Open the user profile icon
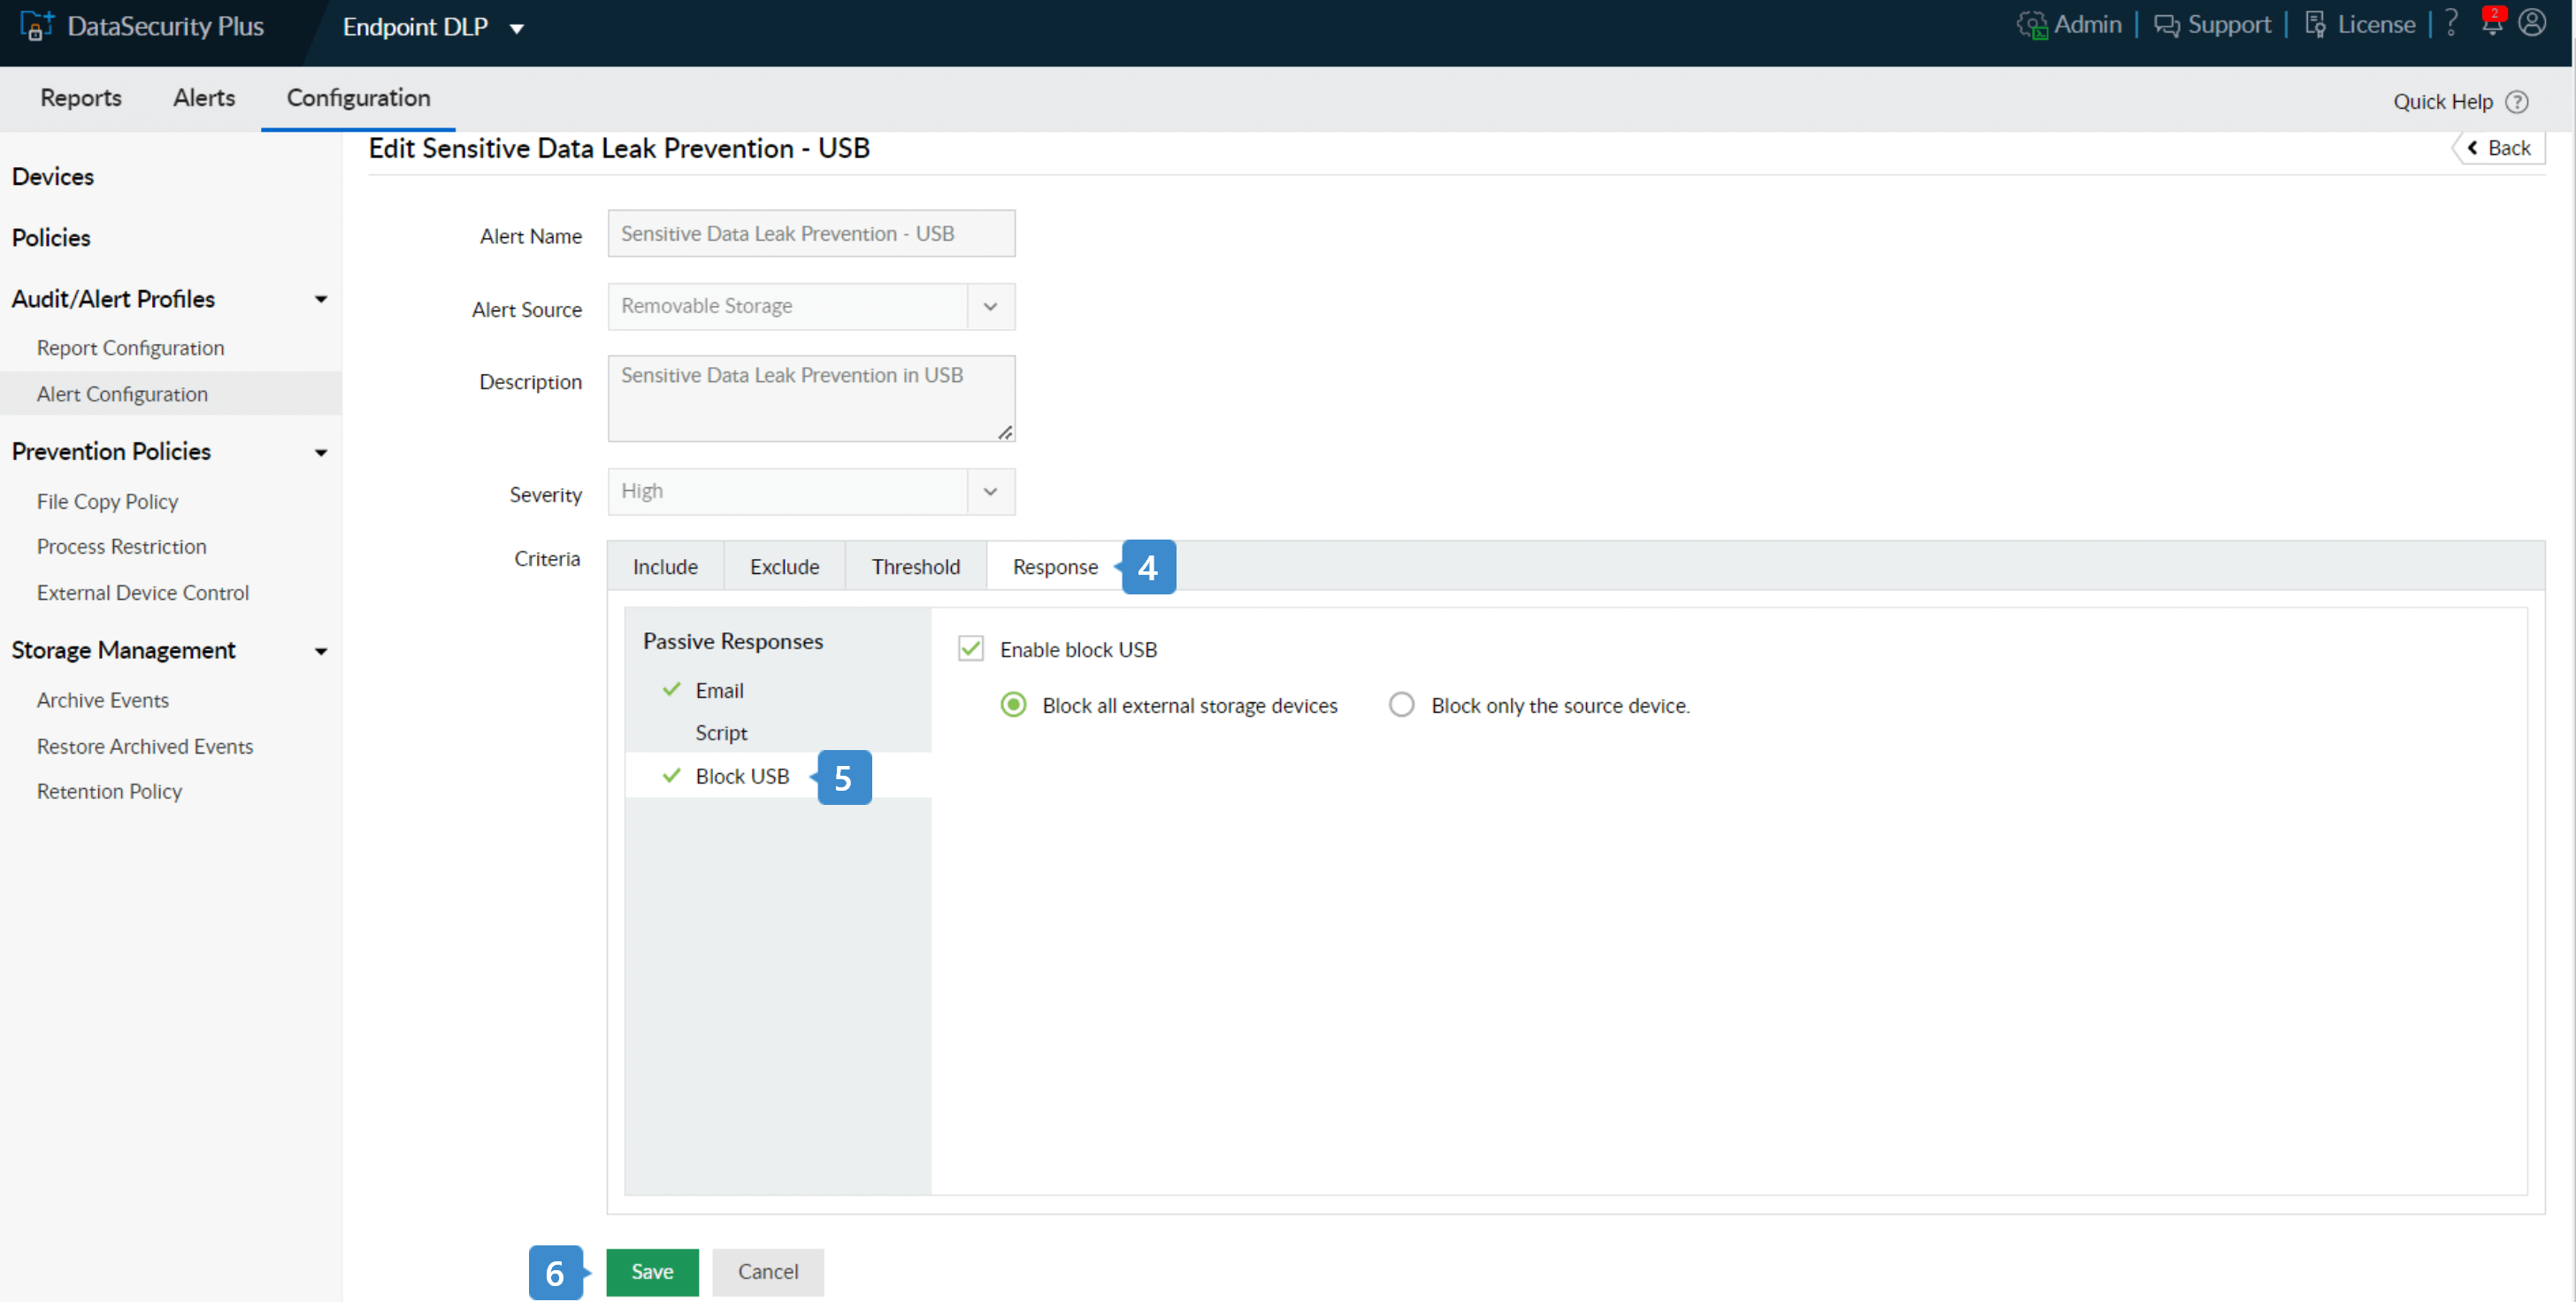Viewport: 2576px width, 1302px height. [x=2532, y=23]
